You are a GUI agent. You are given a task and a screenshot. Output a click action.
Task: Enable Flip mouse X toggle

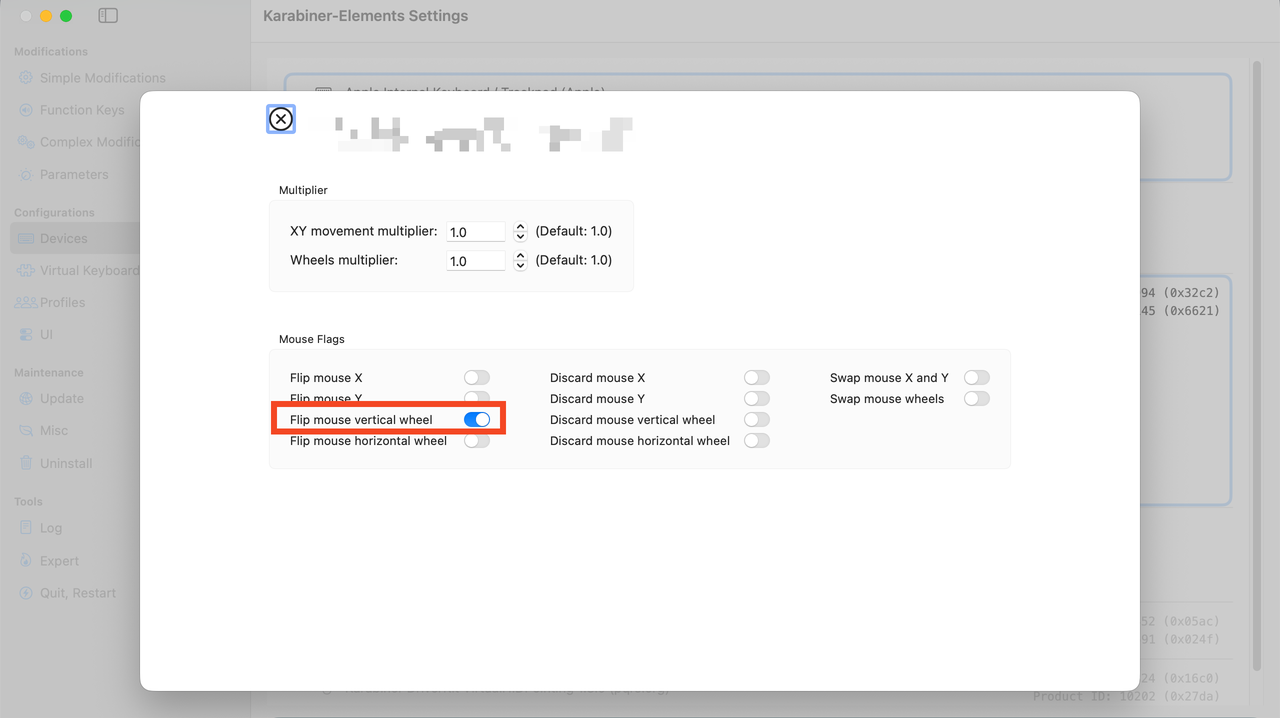coord(477,378)
